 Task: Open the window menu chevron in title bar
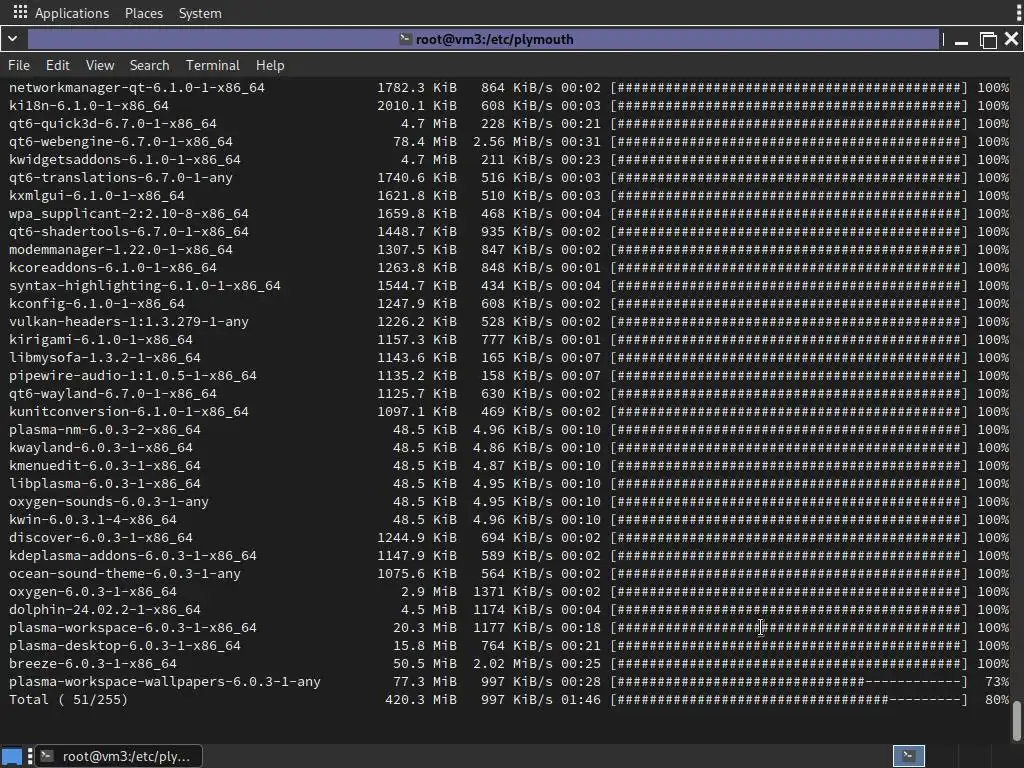(12, 39)
